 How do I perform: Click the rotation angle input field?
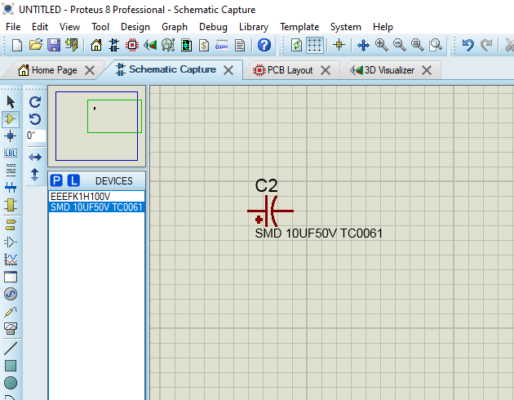click(36, 135)
